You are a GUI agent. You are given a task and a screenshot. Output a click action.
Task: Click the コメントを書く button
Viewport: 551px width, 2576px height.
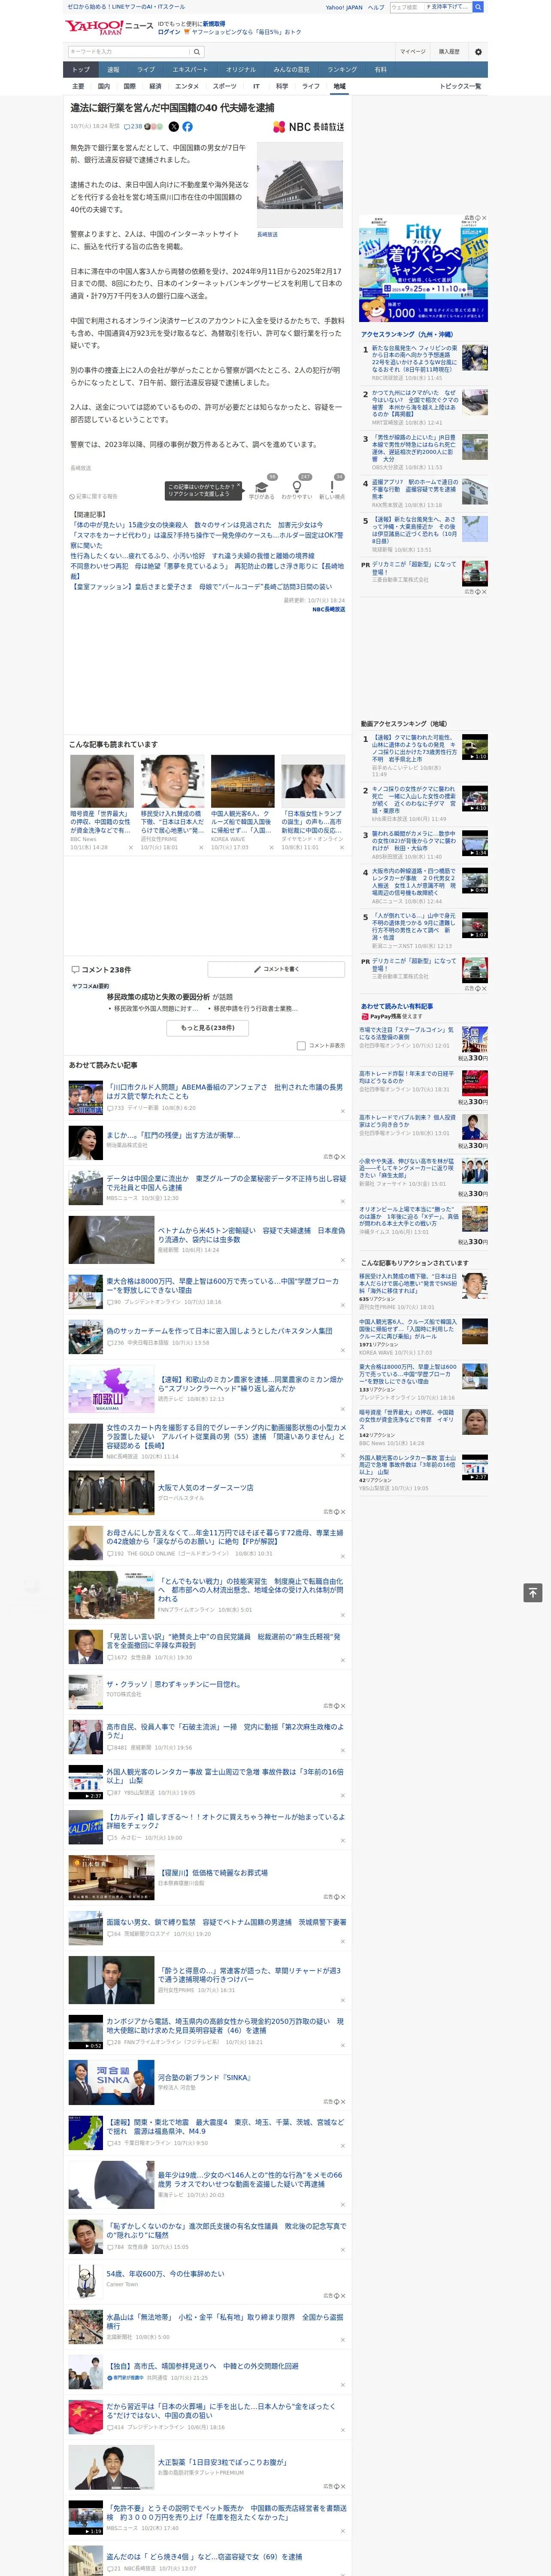tap(276, 969)
